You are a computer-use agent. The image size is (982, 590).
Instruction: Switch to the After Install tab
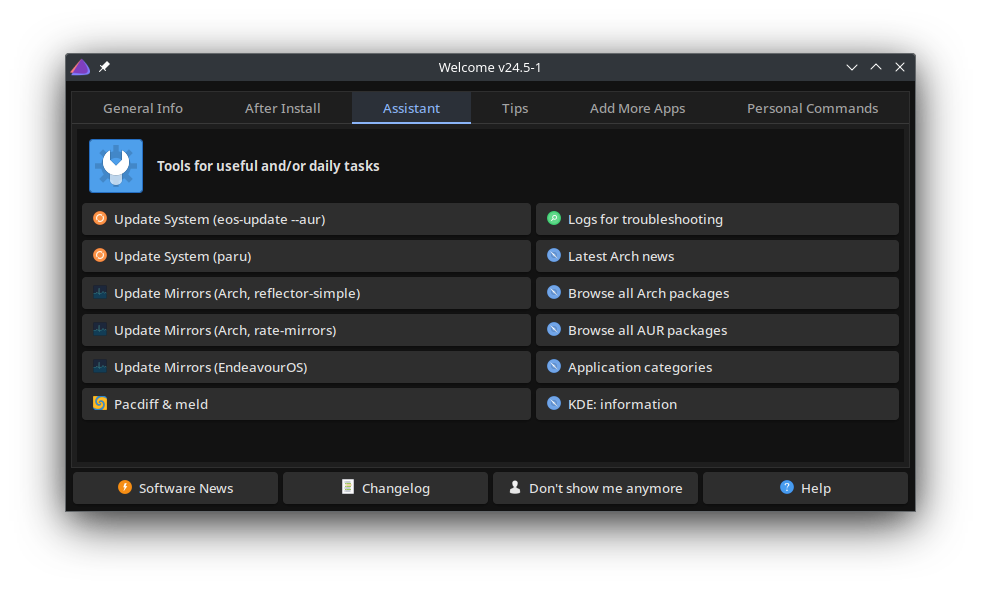[282, 108]
